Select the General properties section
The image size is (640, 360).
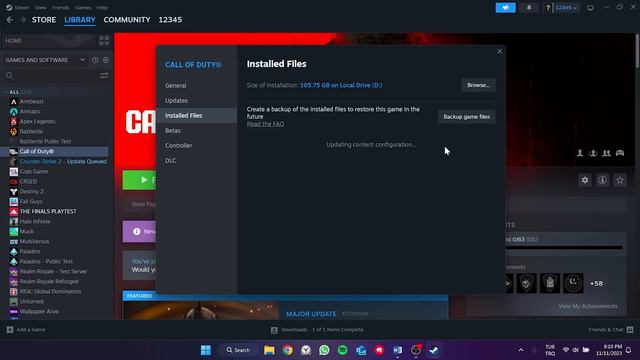196,85
